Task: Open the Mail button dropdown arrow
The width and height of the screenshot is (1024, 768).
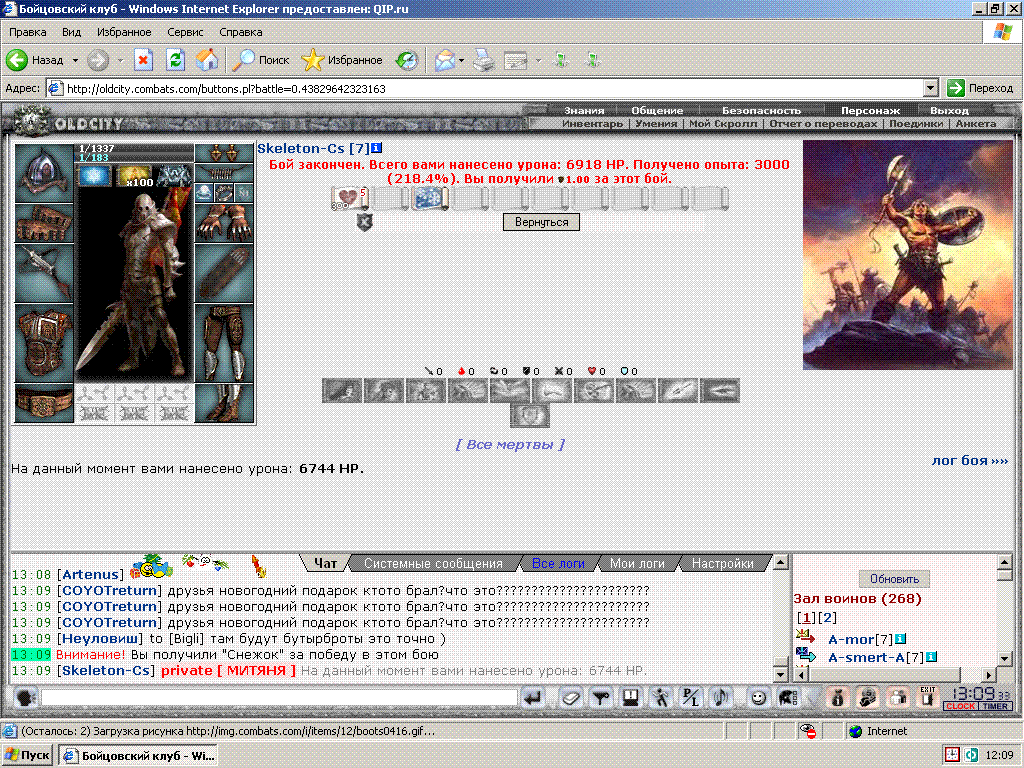Action: pos(462,60)
